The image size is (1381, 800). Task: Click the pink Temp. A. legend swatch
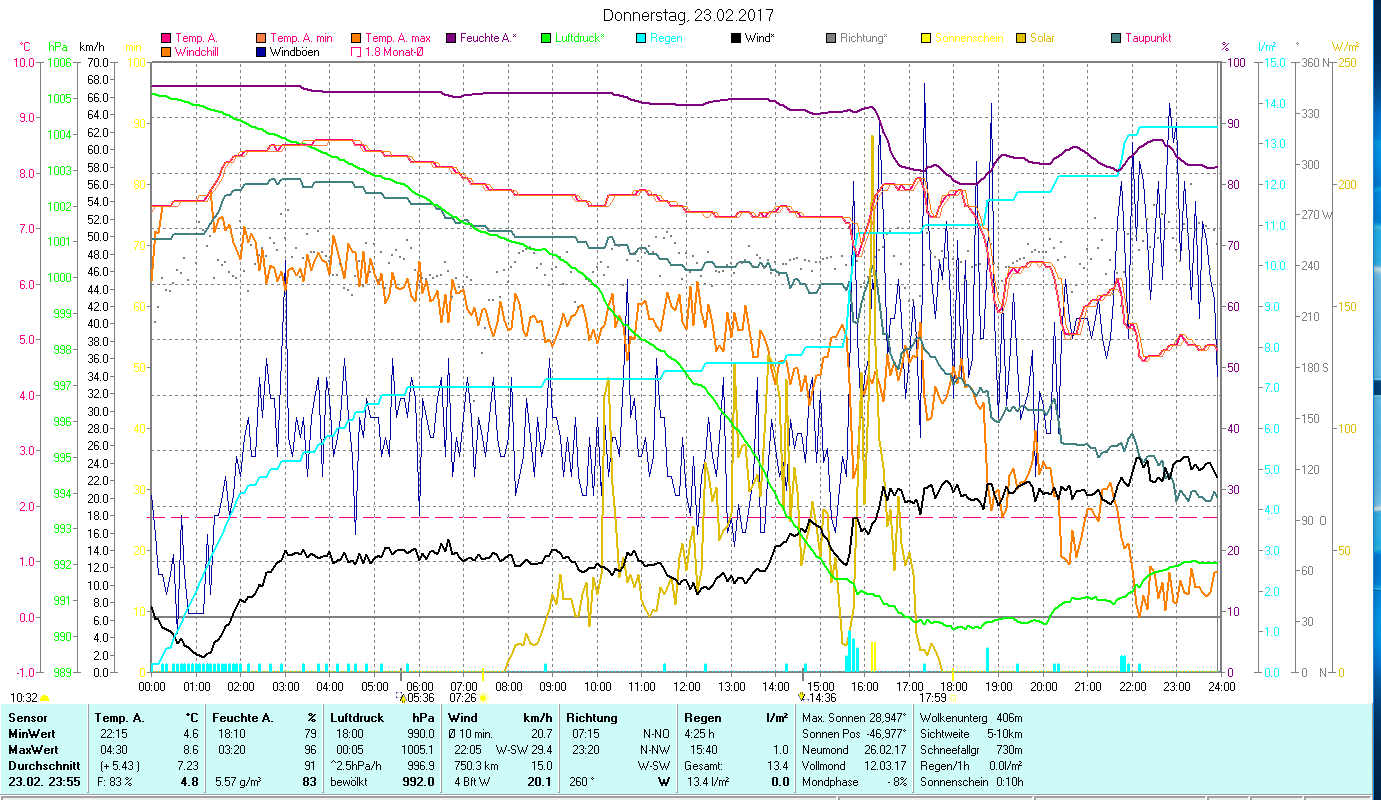pyautogui.click(x=166, y=38)
